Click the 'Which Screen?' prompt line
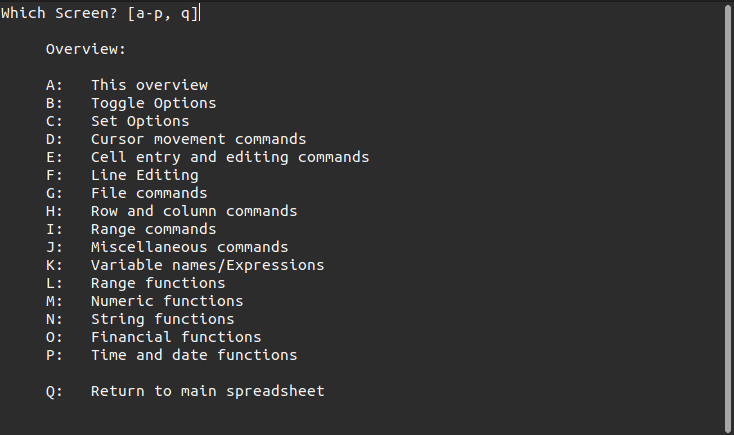Viewport: 734px width, 435px height. tap(100, 13)
